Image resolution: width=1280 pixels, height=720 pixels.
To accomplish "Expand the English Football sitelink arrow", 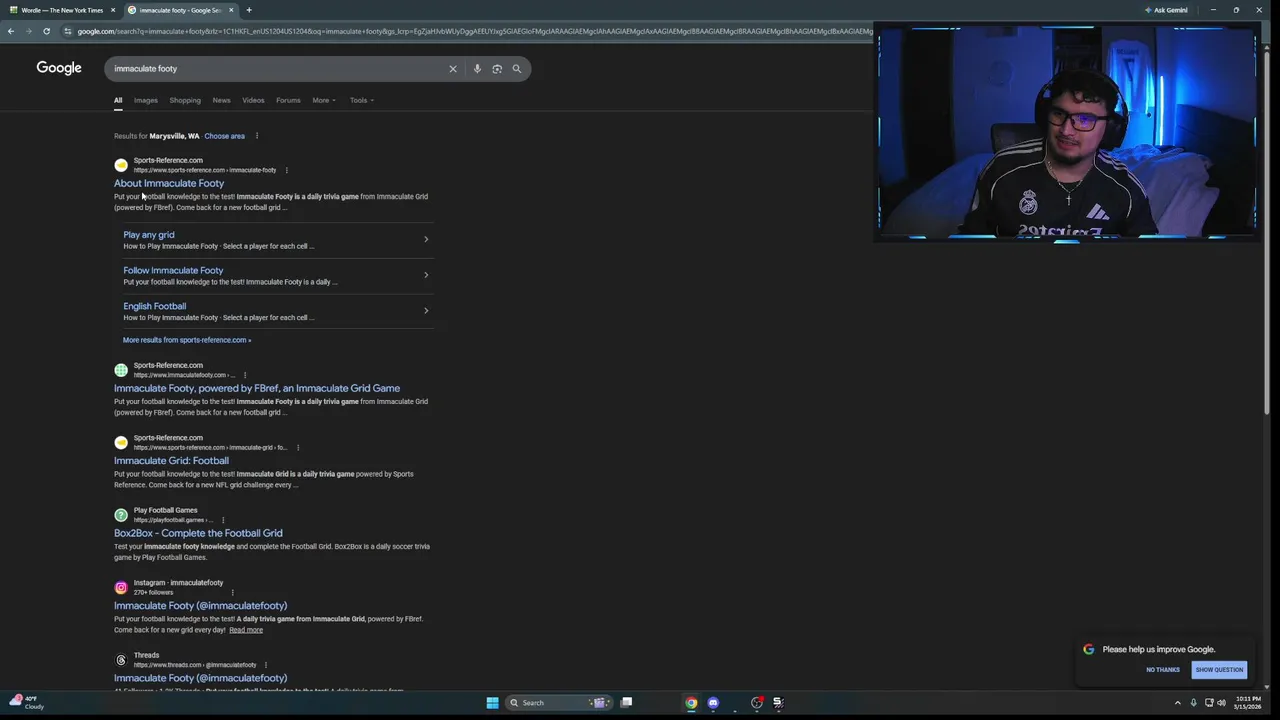I will coord(426,311).
